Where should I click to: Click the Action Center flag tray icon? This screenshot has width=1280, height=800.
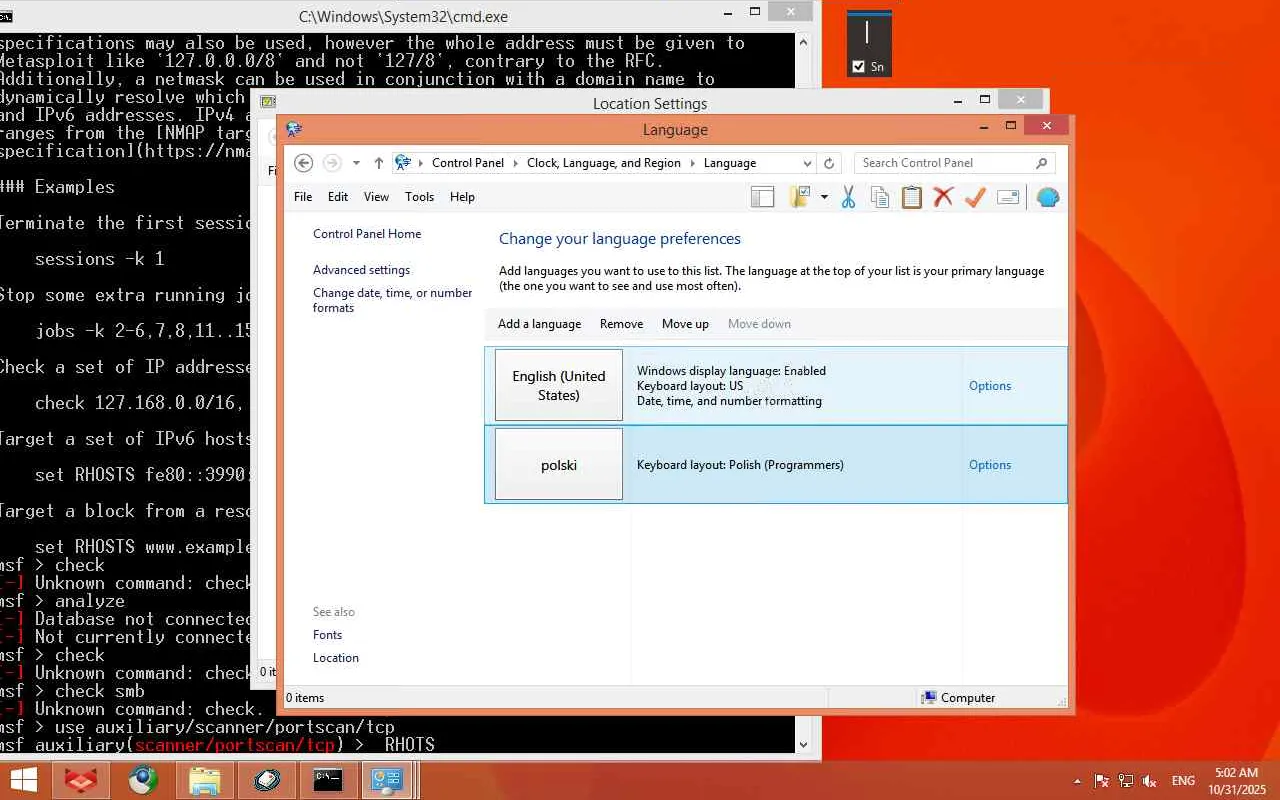click(x=1102, y=781)
